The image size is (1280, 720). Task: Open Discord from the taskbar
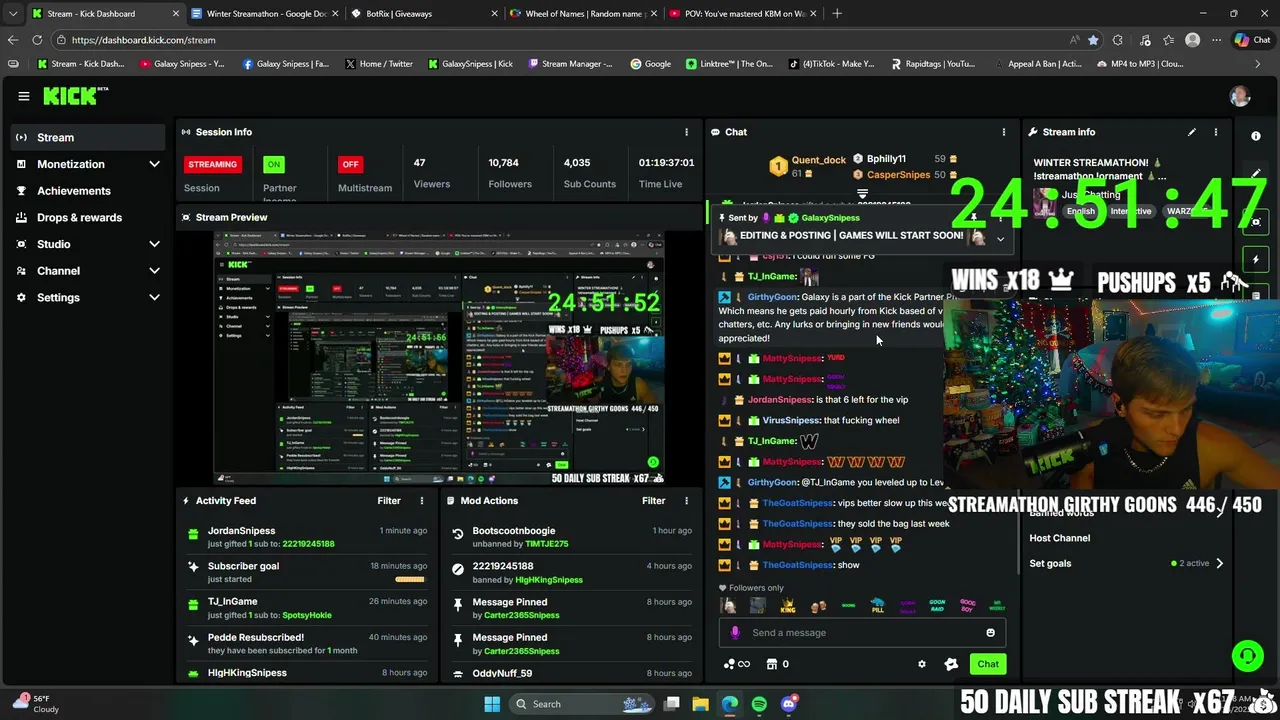(788, 704)
